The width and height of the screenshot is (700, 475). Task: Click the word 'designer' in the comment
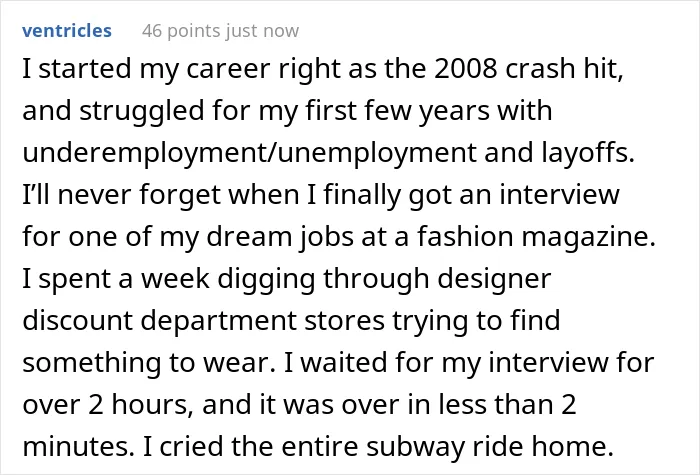pos(494,280)
